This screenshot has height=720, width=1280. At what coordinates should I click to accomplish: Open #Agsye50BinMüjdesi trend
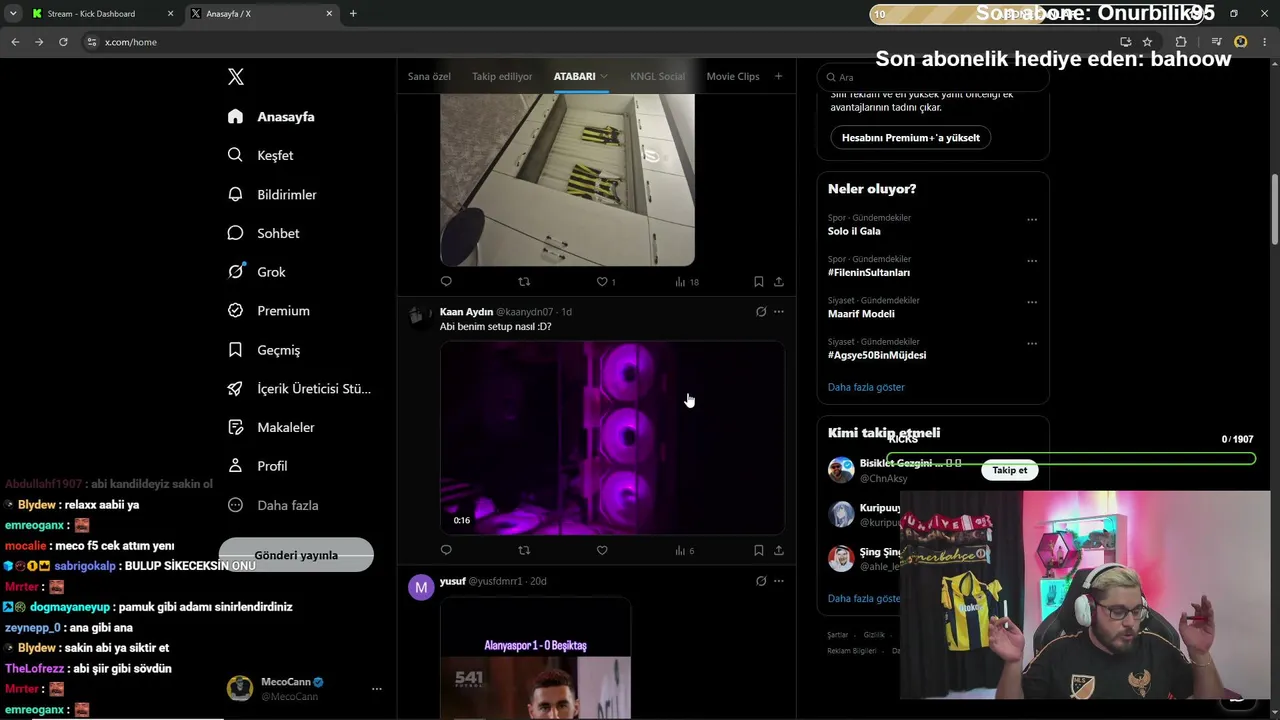pyautogui.click(x=877, y=355)
